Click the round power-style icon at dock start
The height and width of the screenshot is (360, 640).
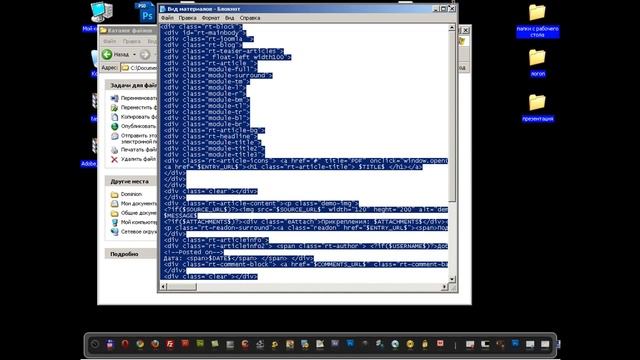pos(95,344)
